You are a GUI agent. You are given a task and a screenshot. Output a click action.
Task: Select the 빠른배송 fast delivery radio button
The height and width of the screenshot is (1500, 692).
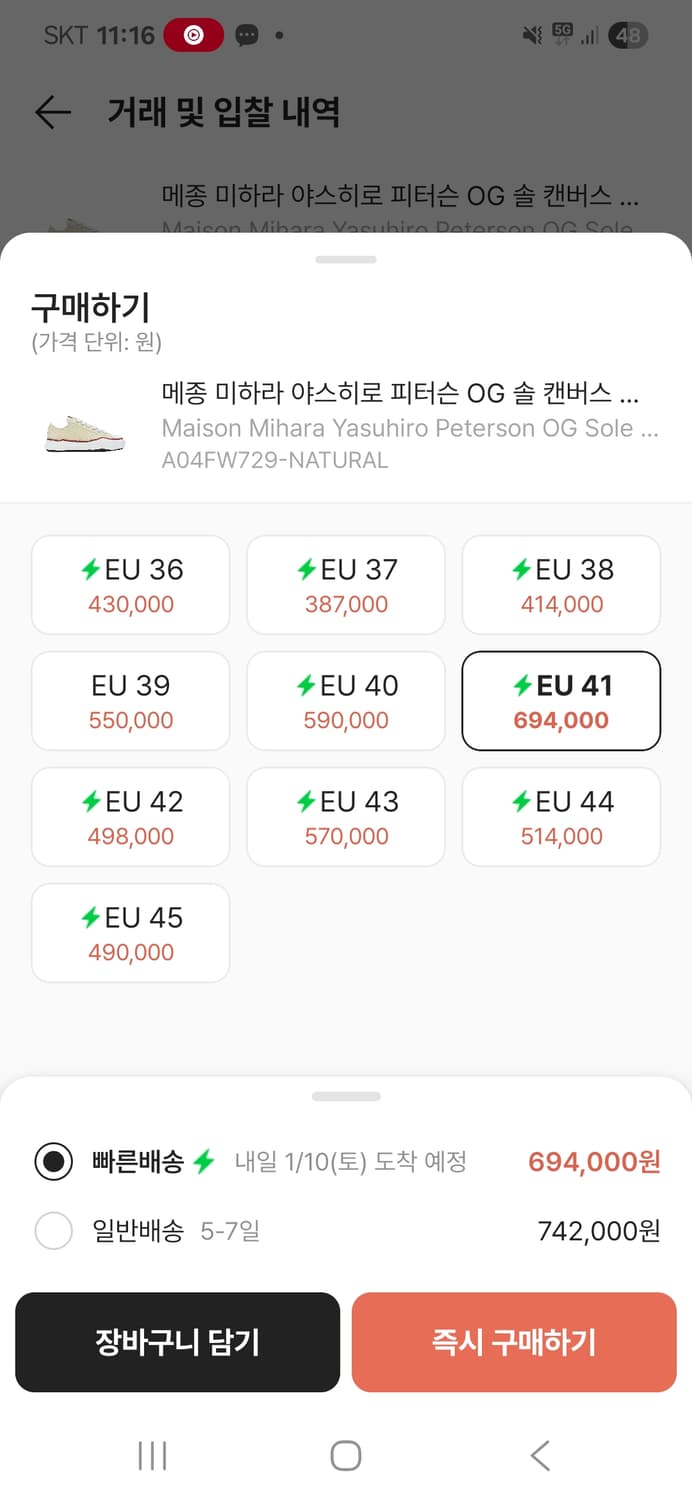(53, 1162)
